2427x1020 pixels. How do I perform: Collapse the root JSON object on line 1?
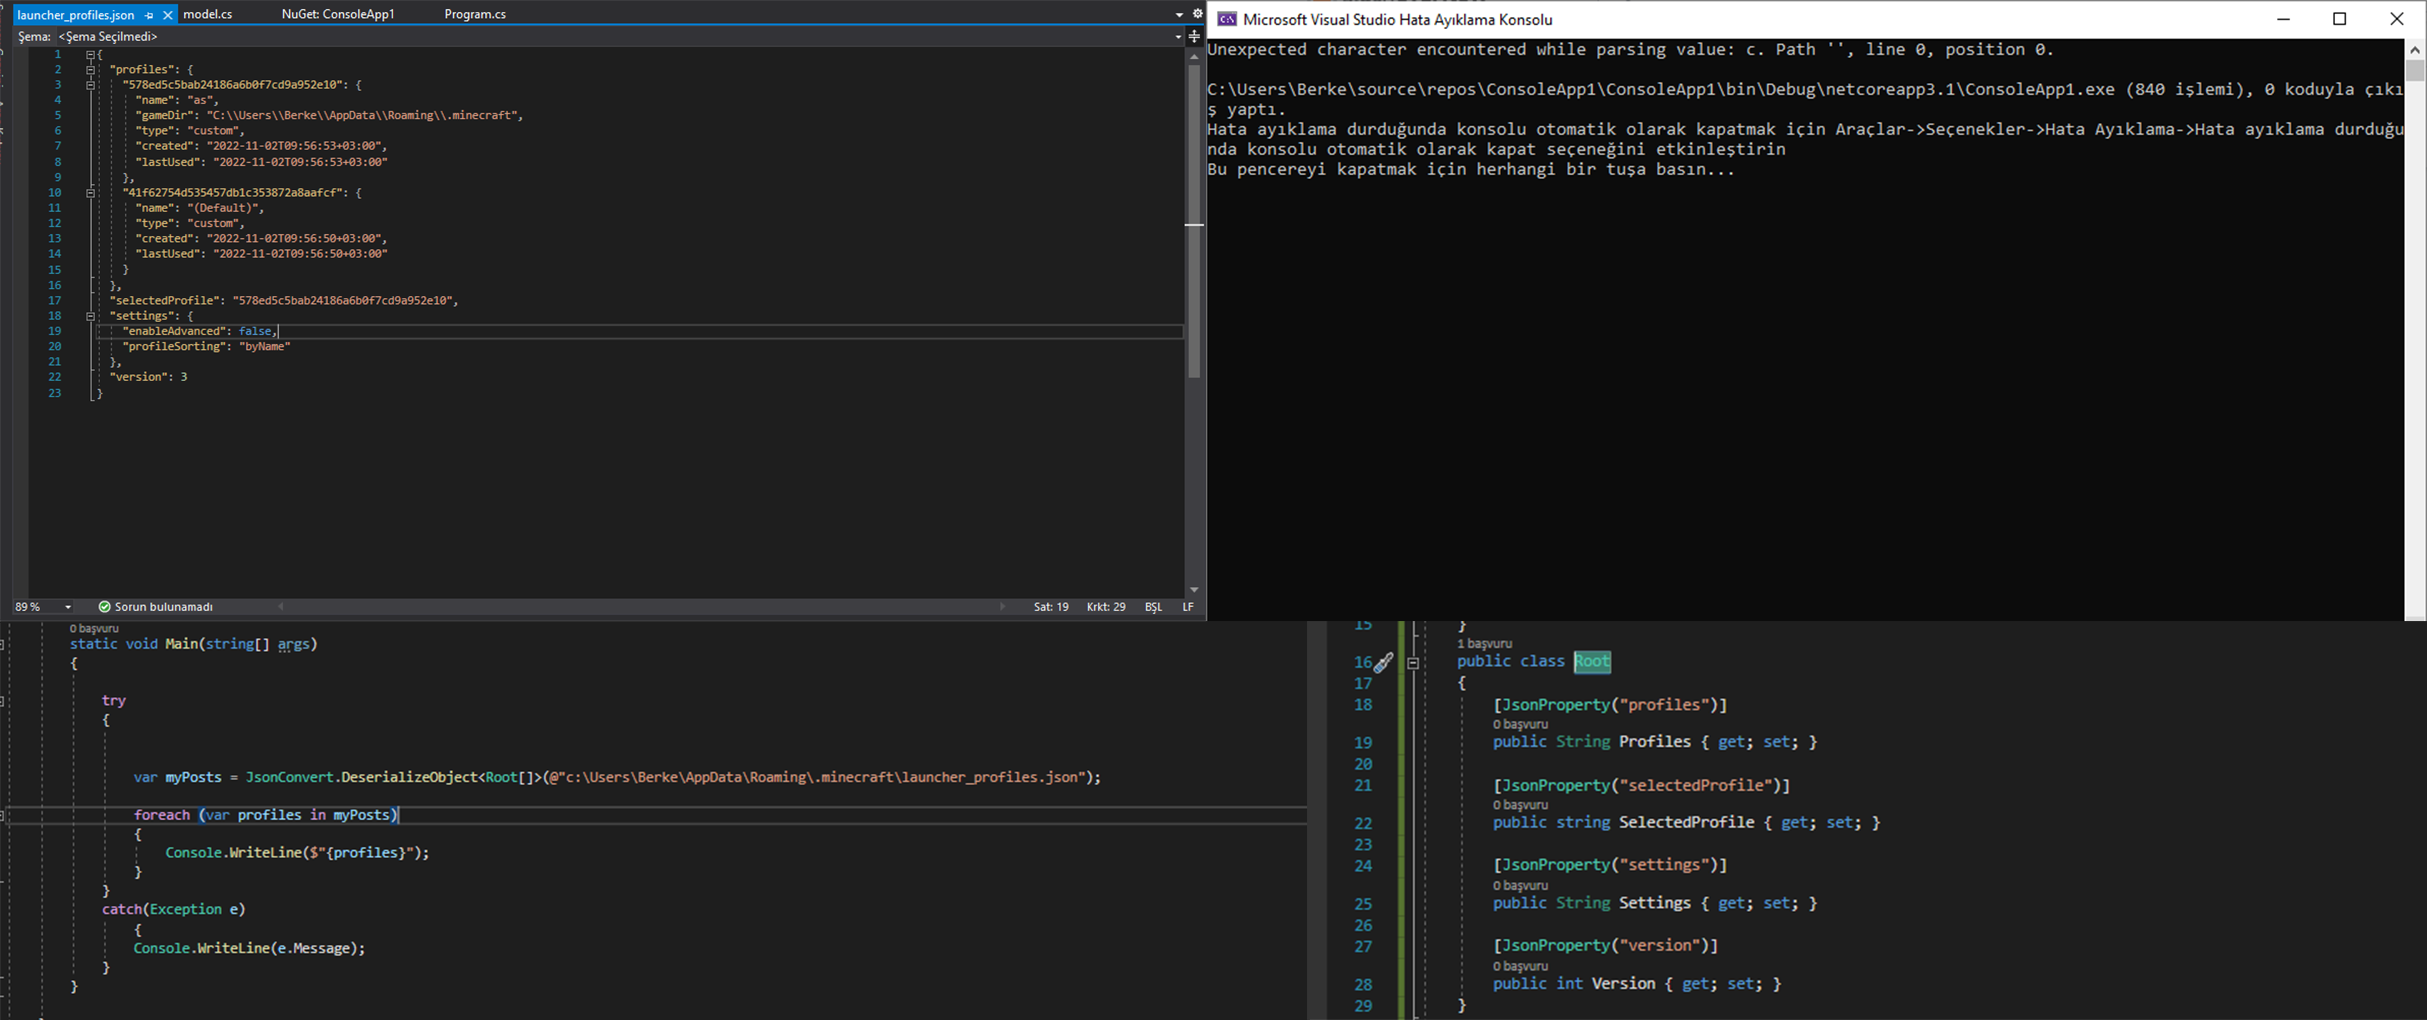coord(90,54)
